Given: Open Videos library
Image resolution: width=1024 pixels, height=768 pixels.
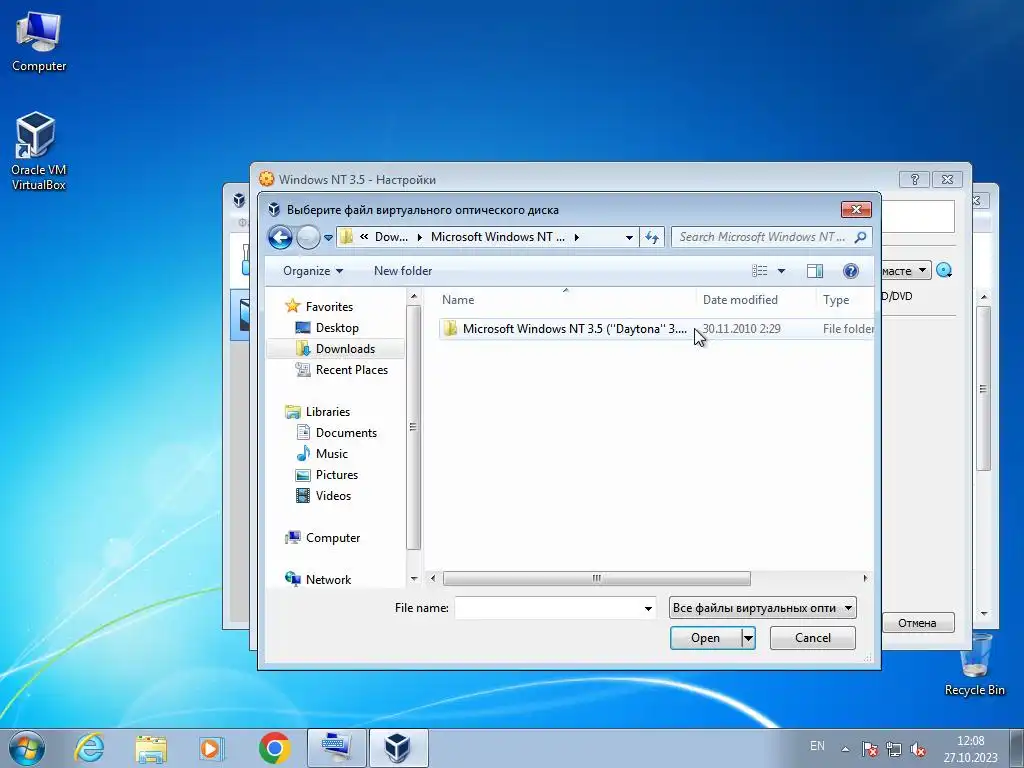Looking at the screenshot, I should [323, 496].
